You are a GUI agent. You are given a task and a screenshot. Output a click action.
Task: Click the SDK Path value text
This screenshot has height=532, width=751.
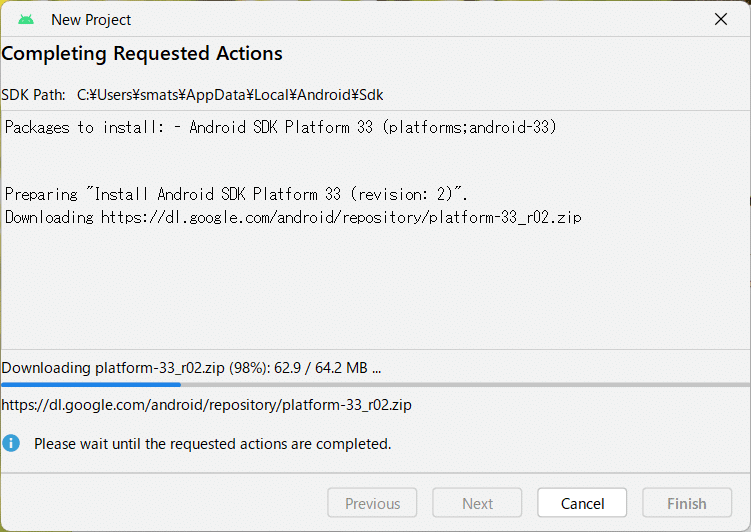(230, 95)
